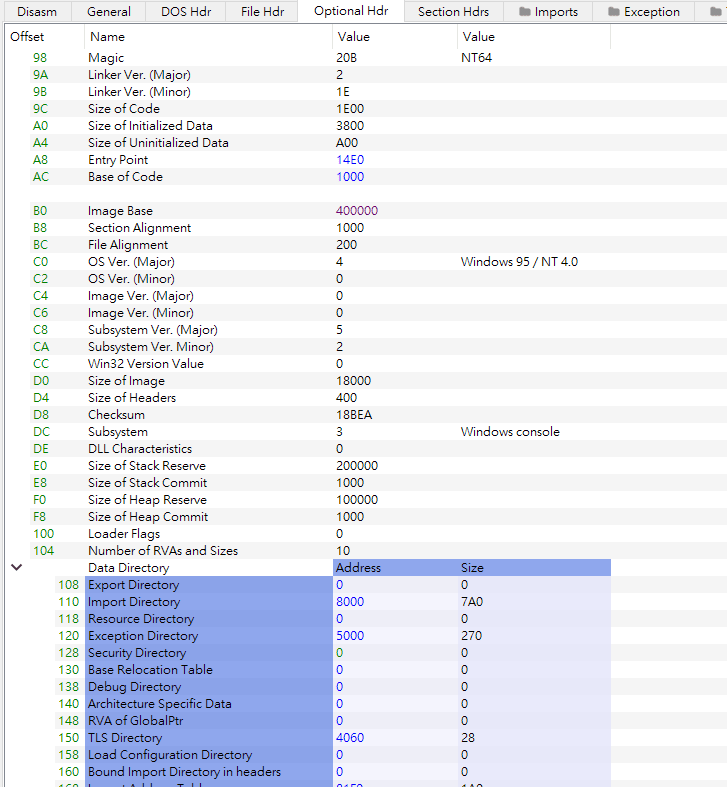The image size is (727, 787).
Task: Follow Import Directory address 8000
Action: coord(350,601)
